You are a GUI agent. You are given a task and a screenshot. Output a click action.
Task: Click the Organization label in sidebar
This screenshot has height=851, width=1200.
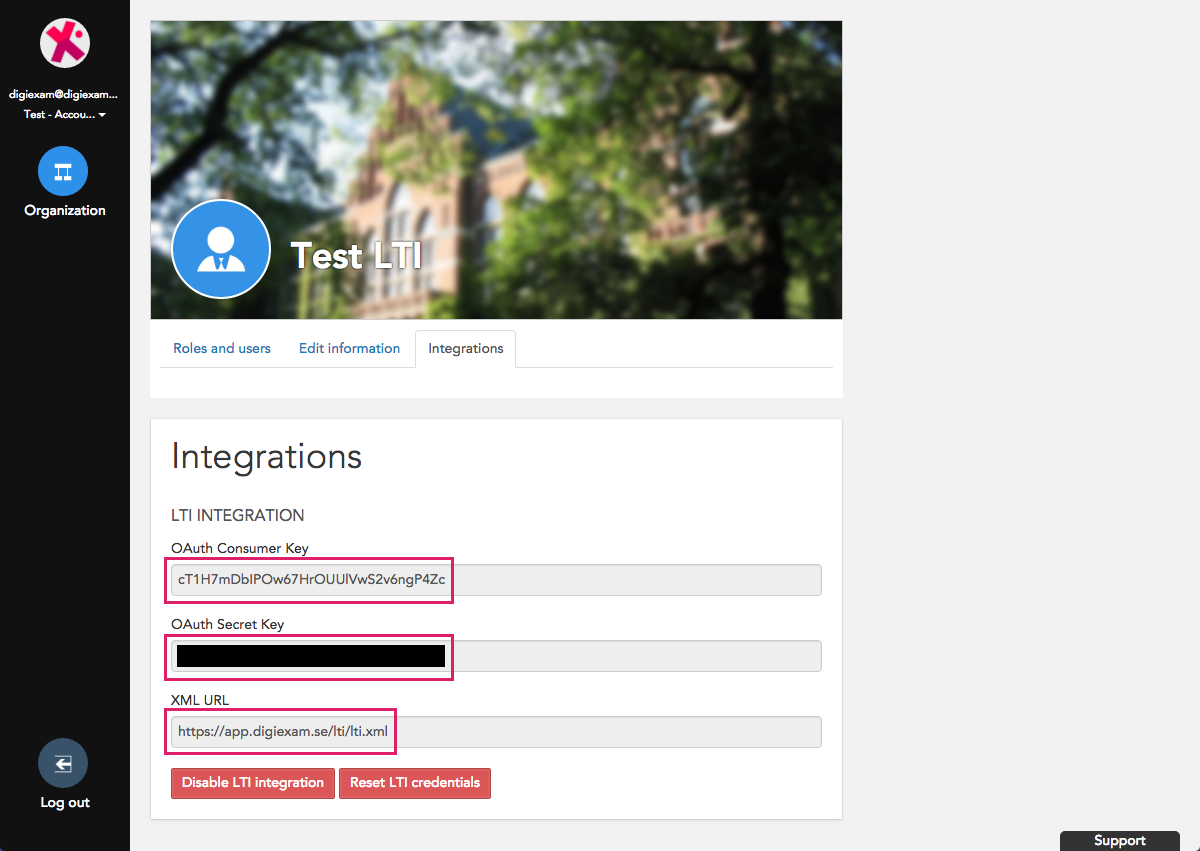click(x=65, y=211)
